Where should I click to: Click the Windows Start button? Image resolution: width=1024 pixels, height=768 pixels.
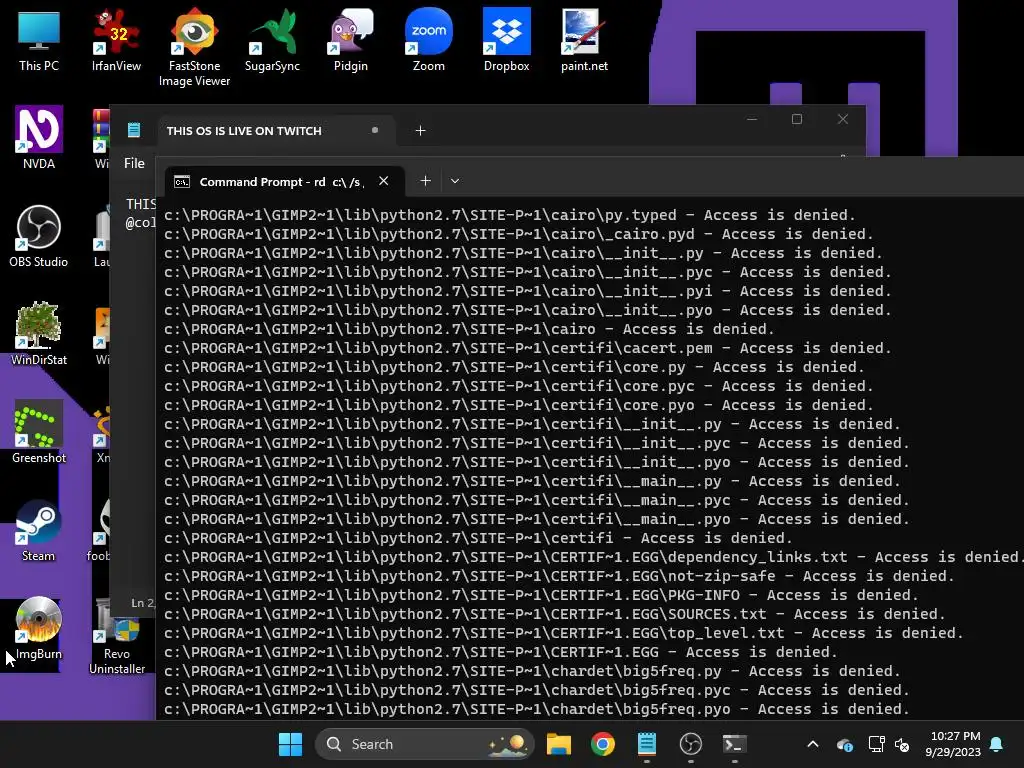click(290, 744)
